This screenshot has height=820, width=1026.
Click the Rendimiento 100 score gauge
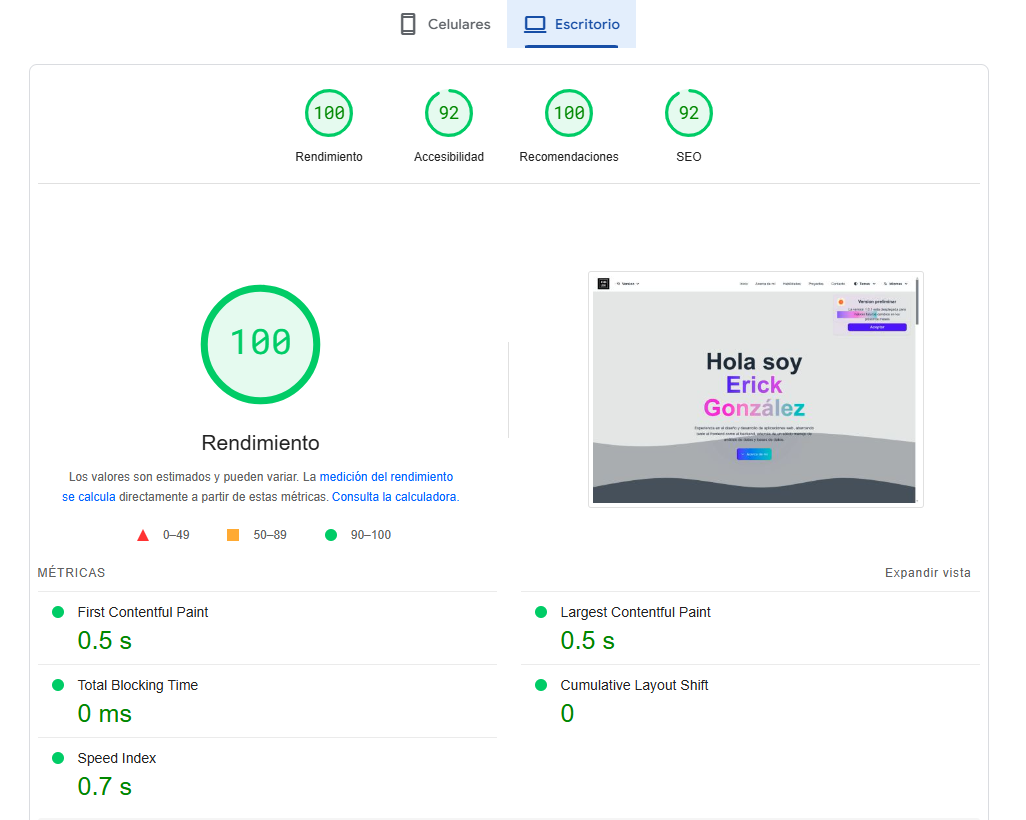tap(329, 113)
